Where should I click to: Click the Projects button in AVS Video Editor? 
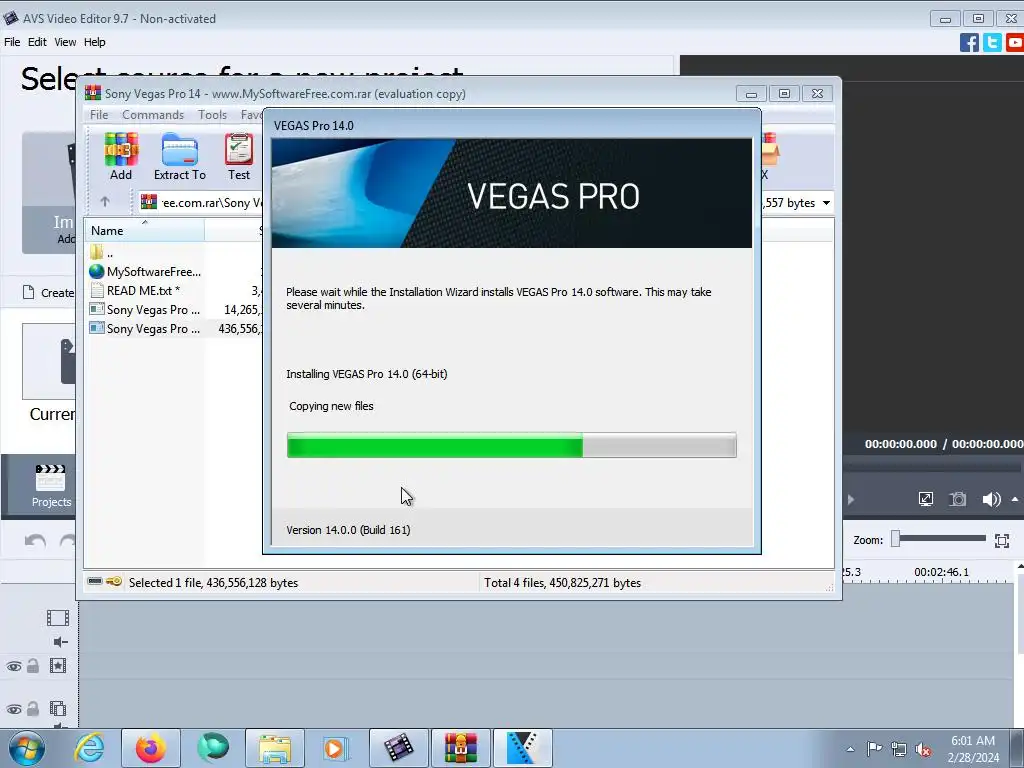click(x=51, y=486)
